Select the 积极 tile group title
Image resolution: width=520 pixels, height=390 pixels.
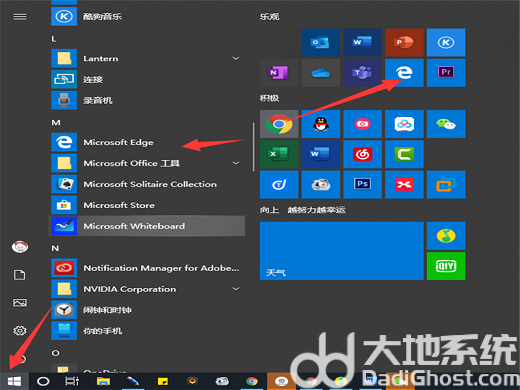[269, 98]
